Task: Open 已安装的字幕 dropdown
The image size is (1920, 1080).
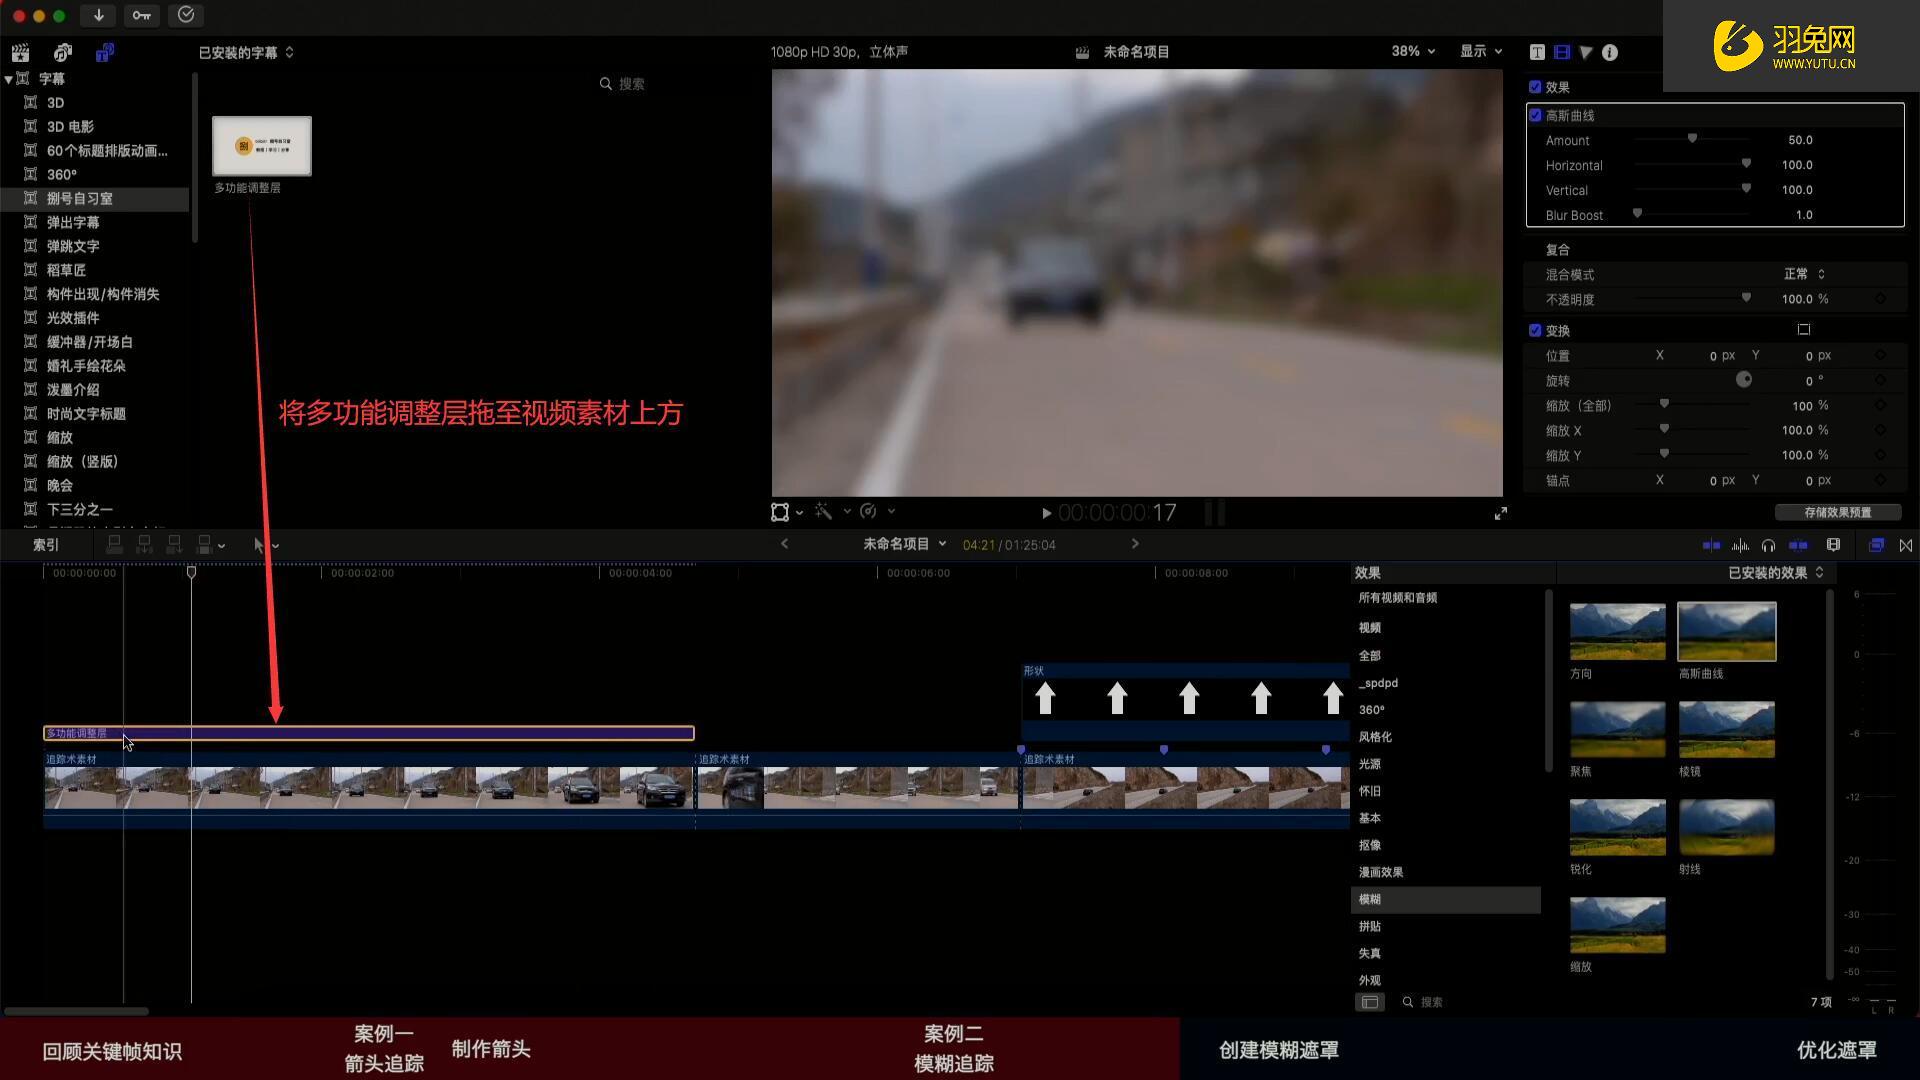Action: (x=246, y=52)
